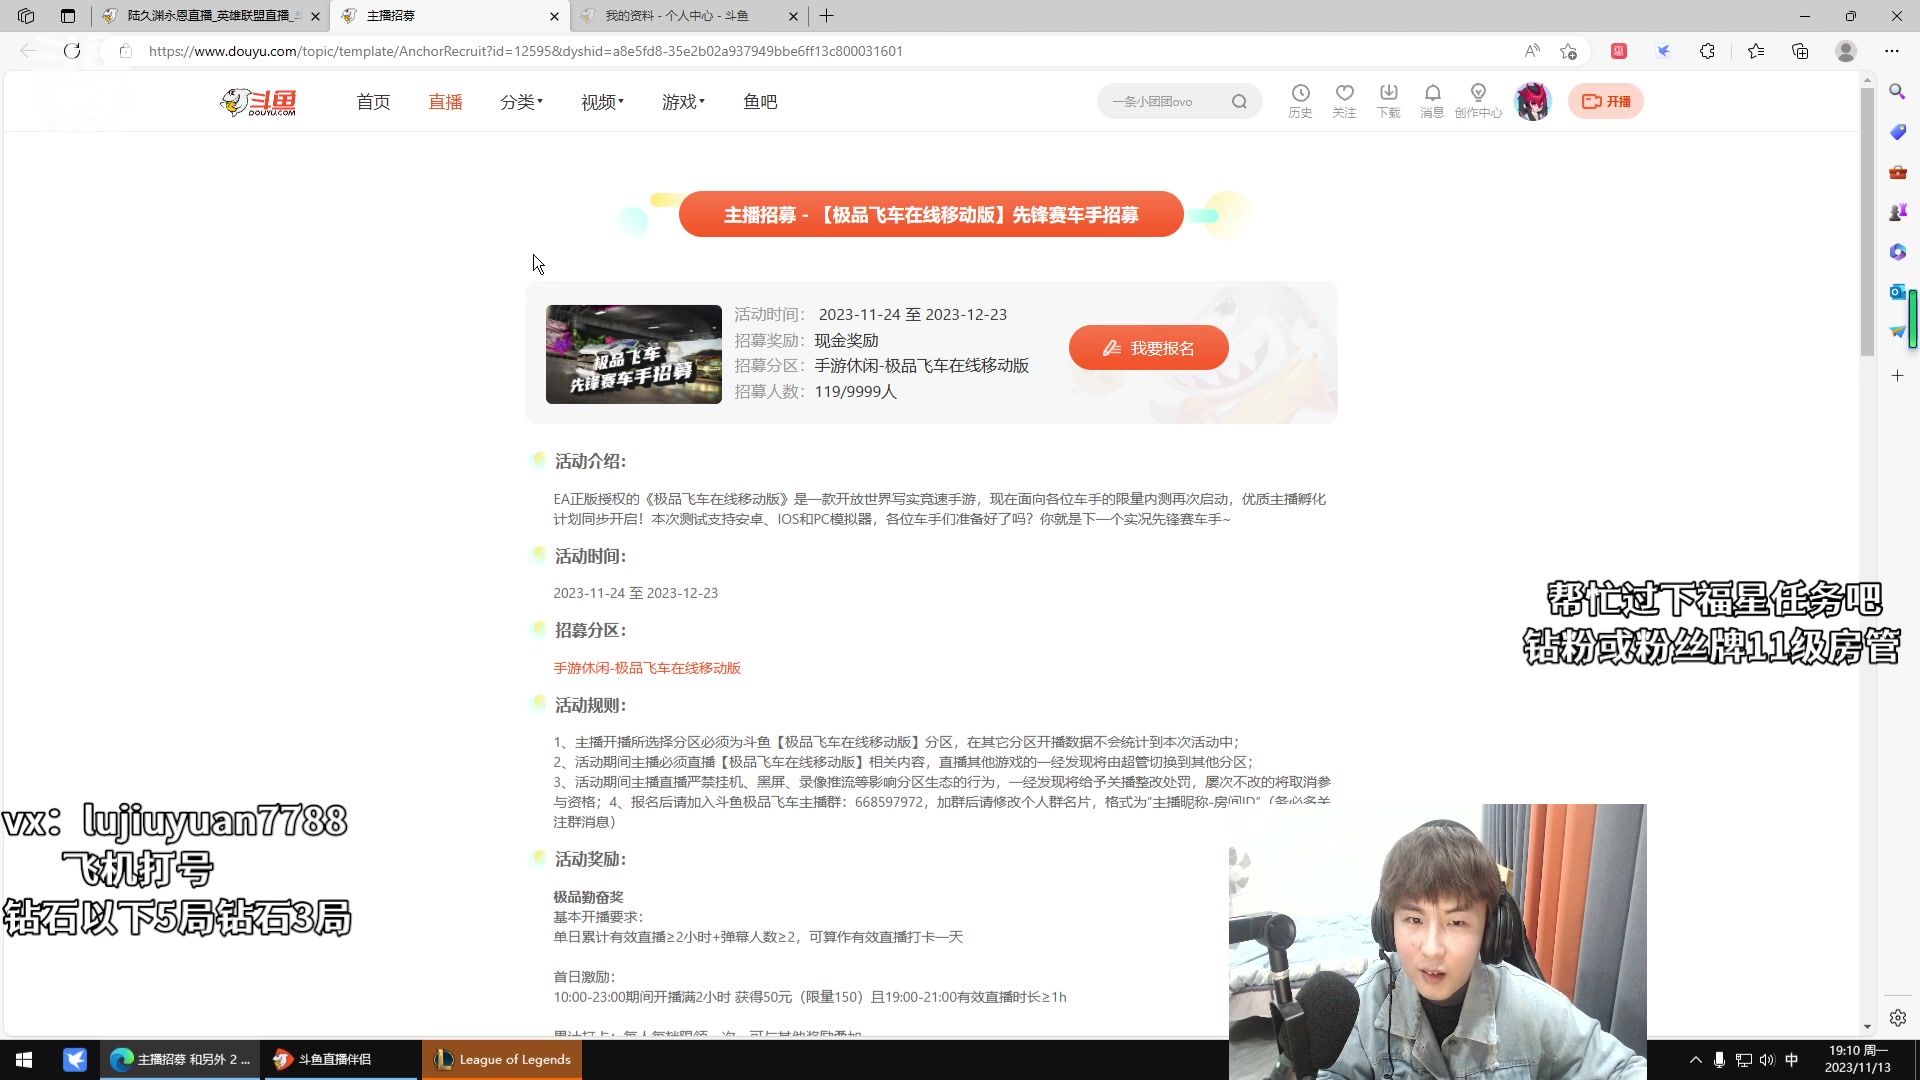Open the browser settings and more menu

pyautogui.click(x=1891, y=51)
